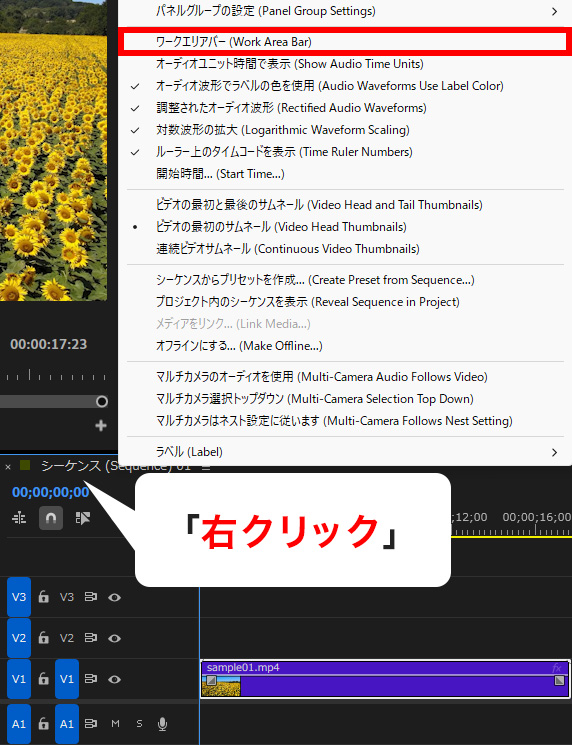Uncheck Rectified Audio Waveforms option
Screen dimensions: 572x745
345,108
